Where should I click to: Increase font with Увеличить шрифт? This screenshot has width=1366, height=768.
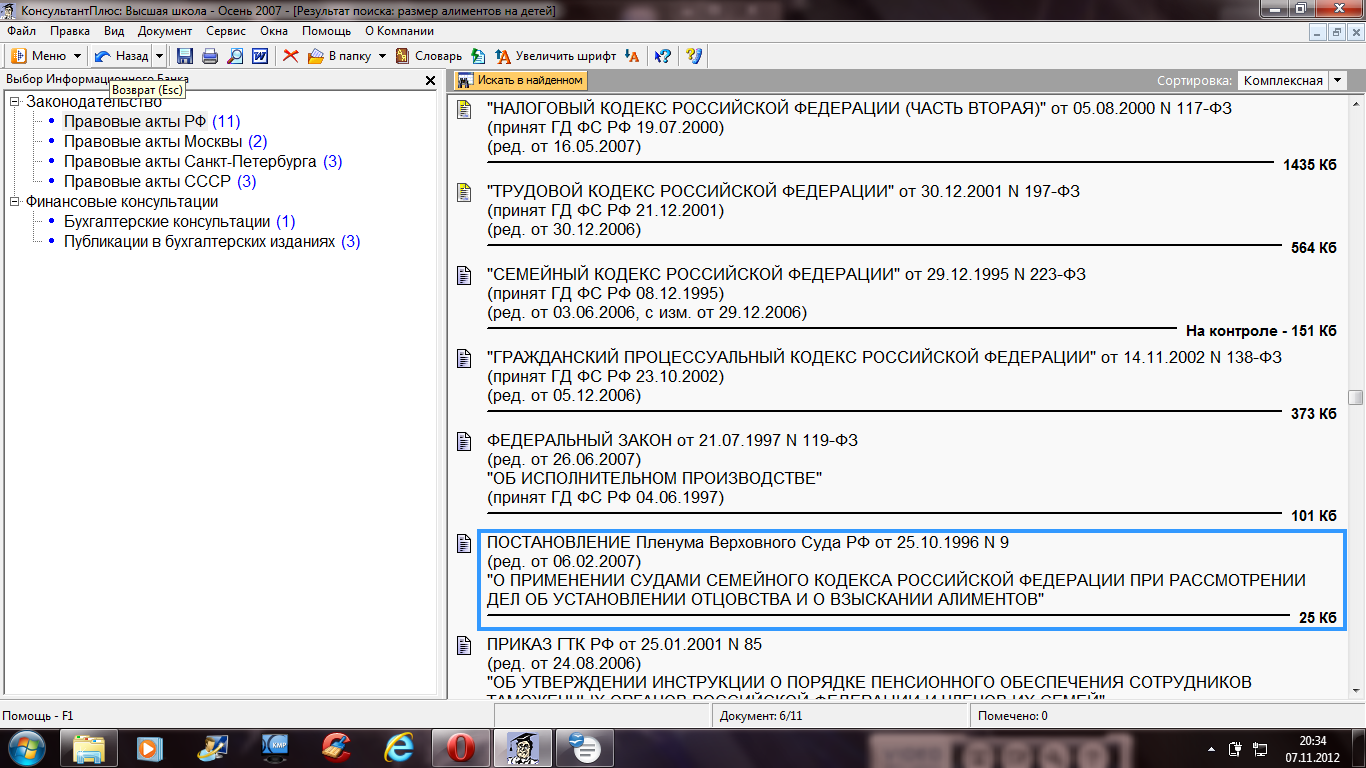coord(554,56)
